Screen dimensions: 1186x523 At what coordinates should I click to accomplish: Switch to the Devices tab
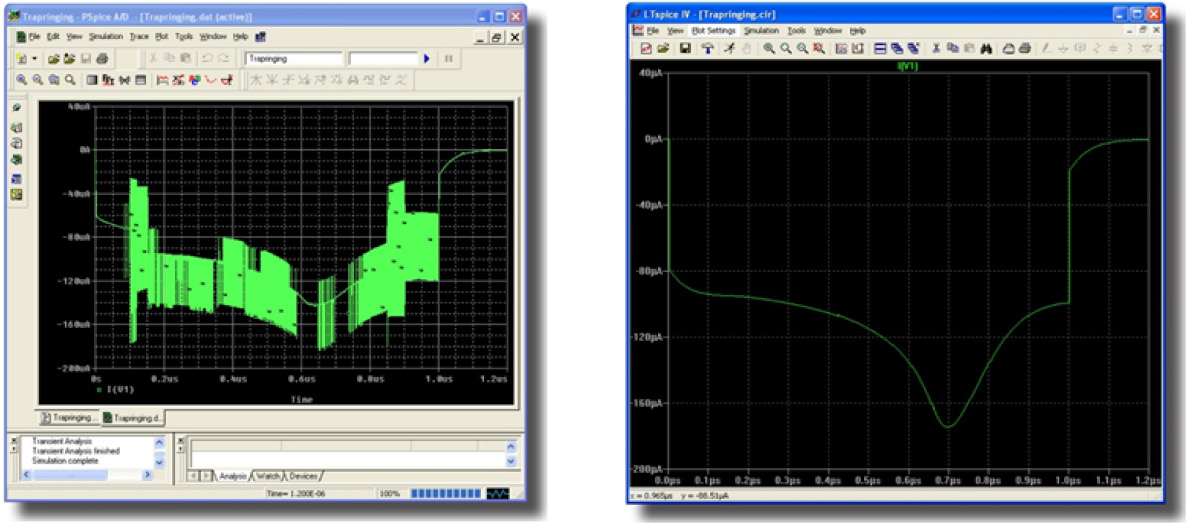click(x=302, y=475)
